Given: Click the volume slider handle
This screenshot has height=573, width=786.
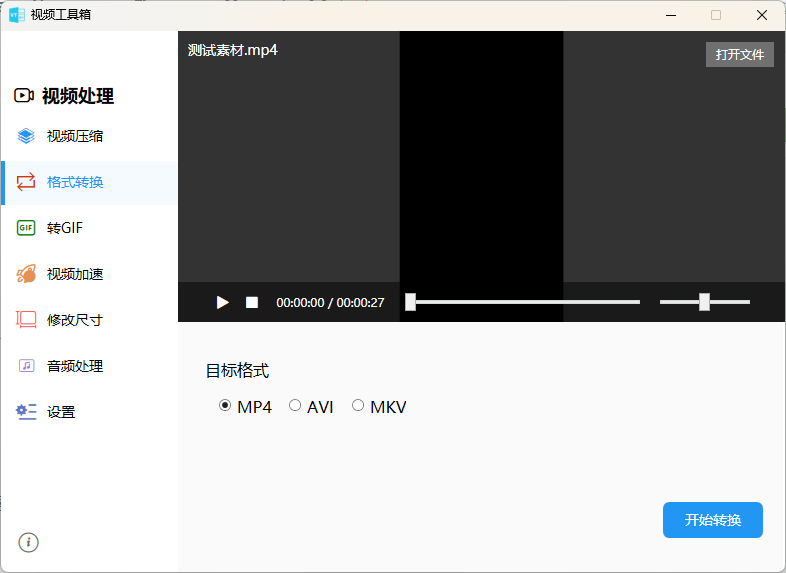Looking at the screenshot, I should pos(704,302).
